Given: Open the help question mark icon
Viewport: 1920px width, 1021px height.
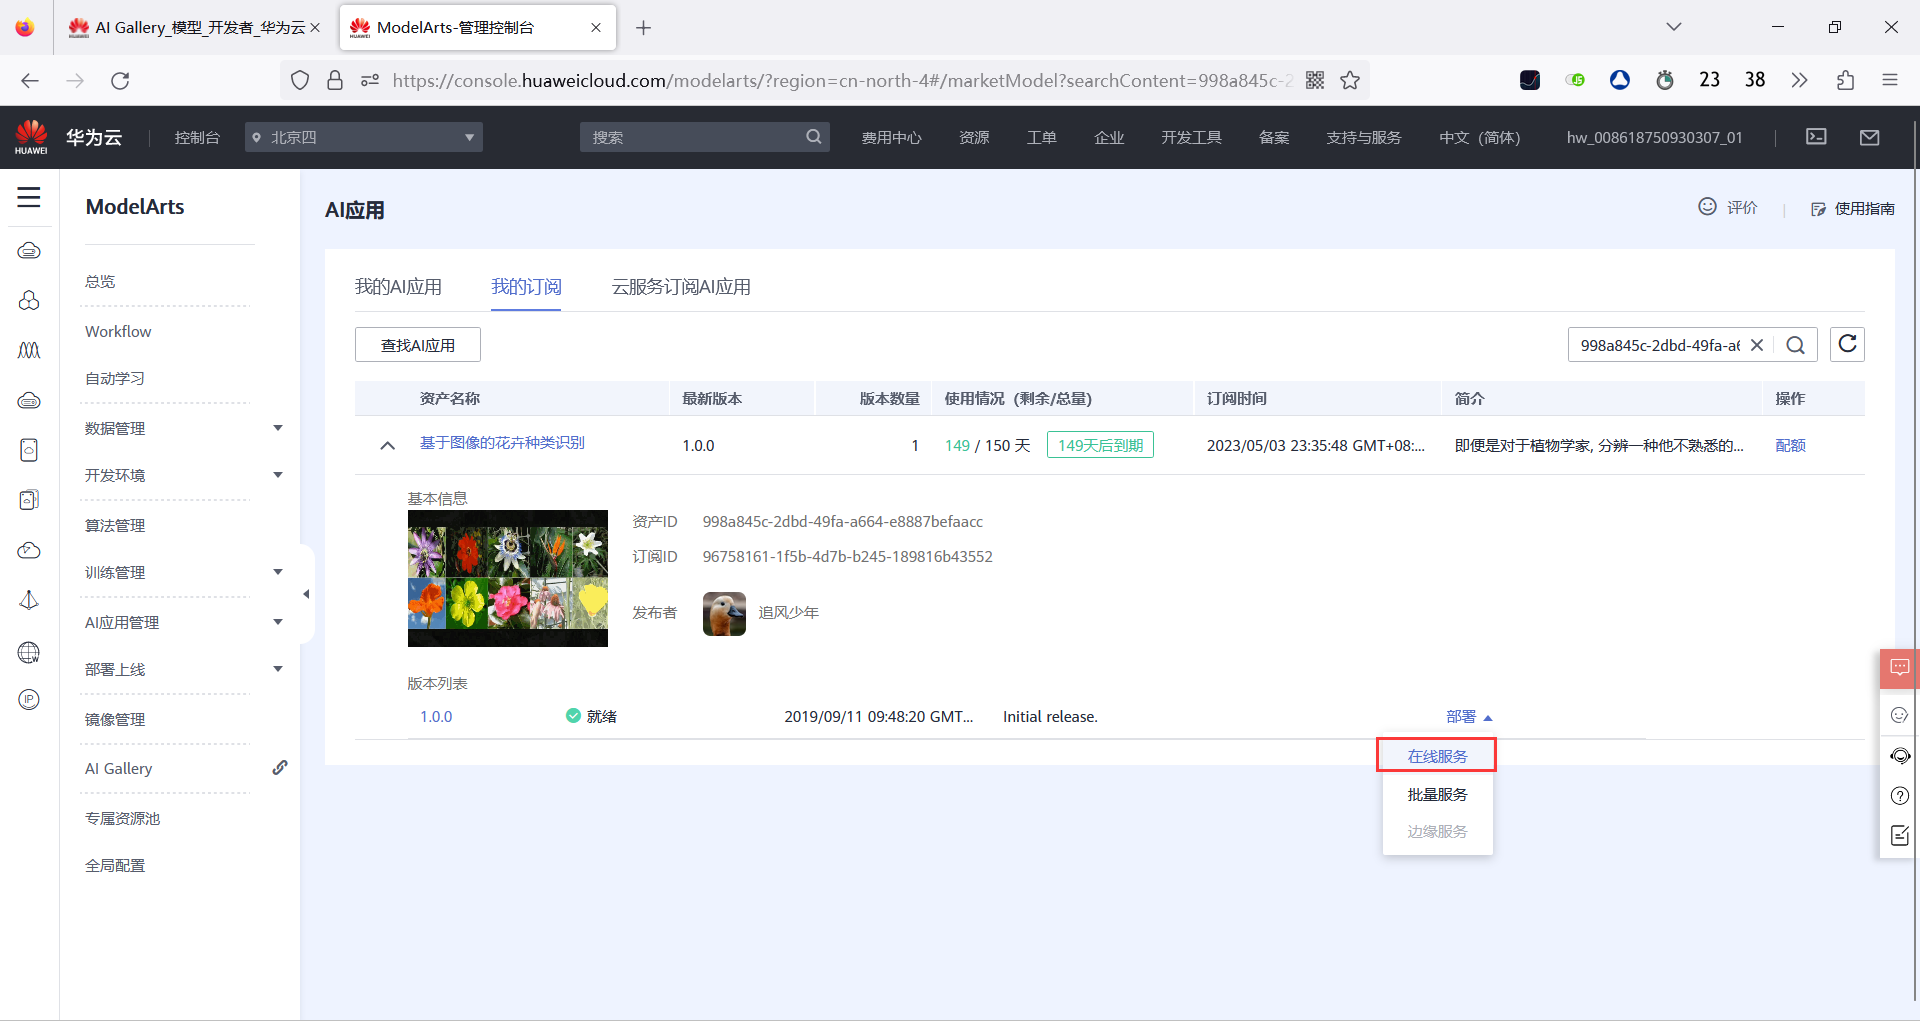Looking at the screenshot, I should (x=1898, y=796).
